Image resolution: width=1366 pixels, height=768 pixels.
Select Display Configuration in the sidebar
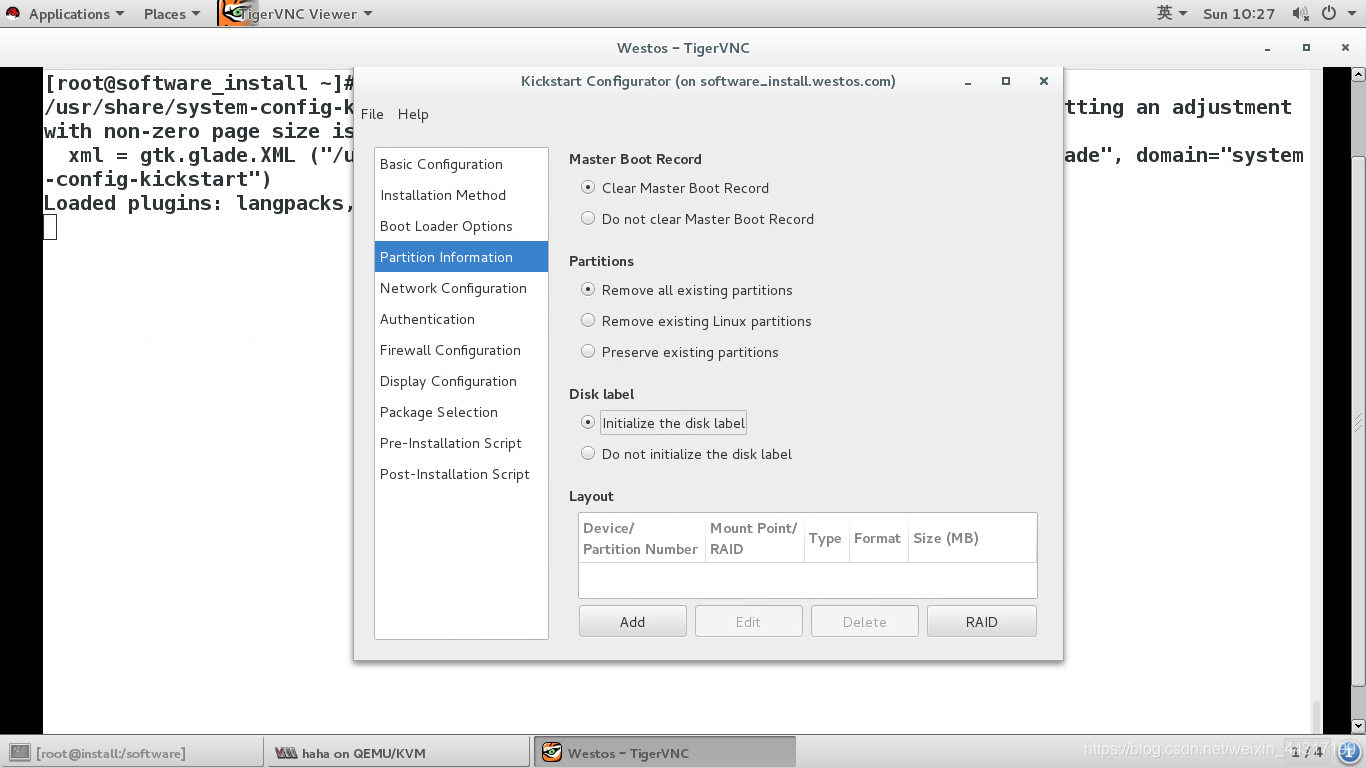[x=461, y=381]
